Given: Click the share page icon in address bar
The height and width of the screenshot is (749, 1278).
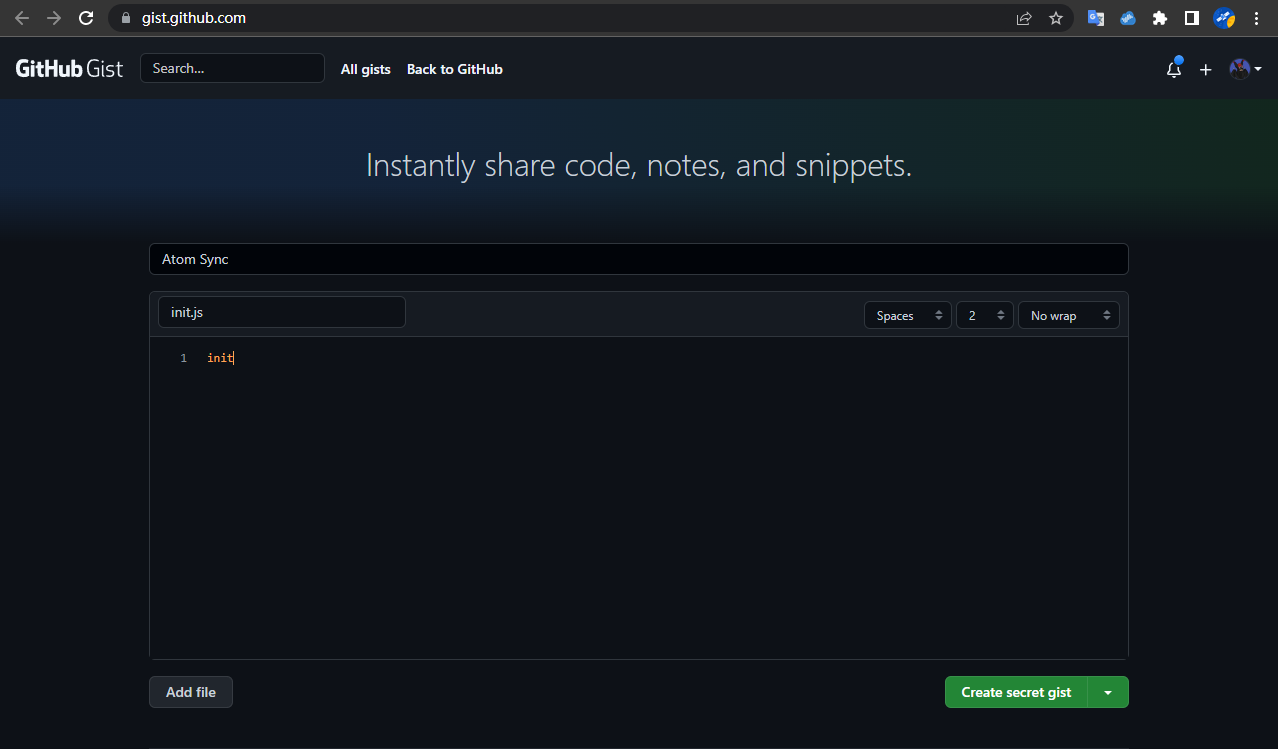Looking at the screenshot, I should point(1024,18).
